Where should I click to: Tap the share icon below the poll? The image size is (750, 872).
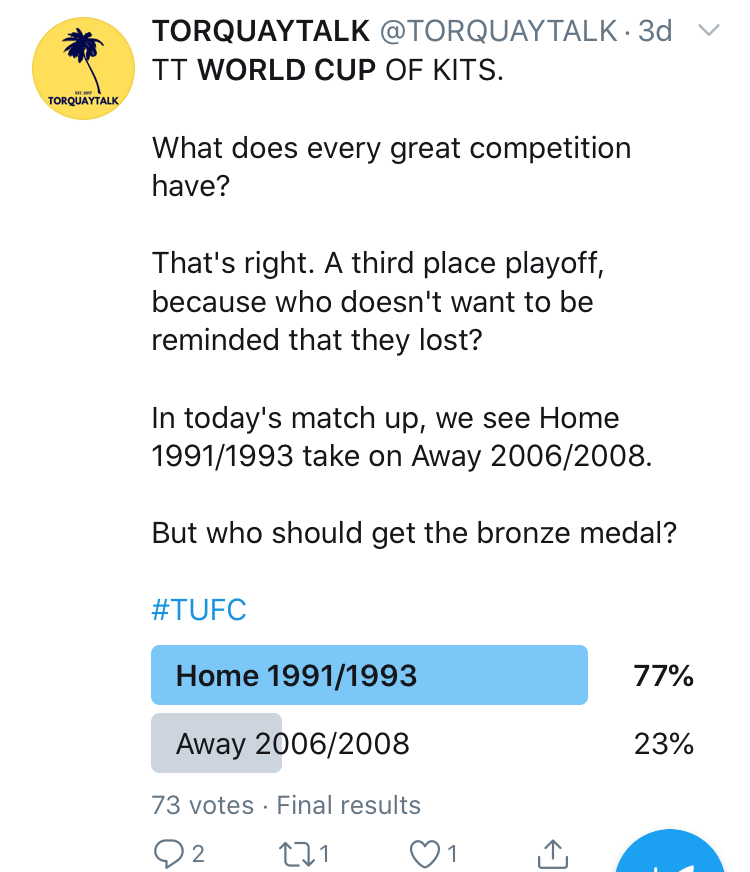click(552, 853)
